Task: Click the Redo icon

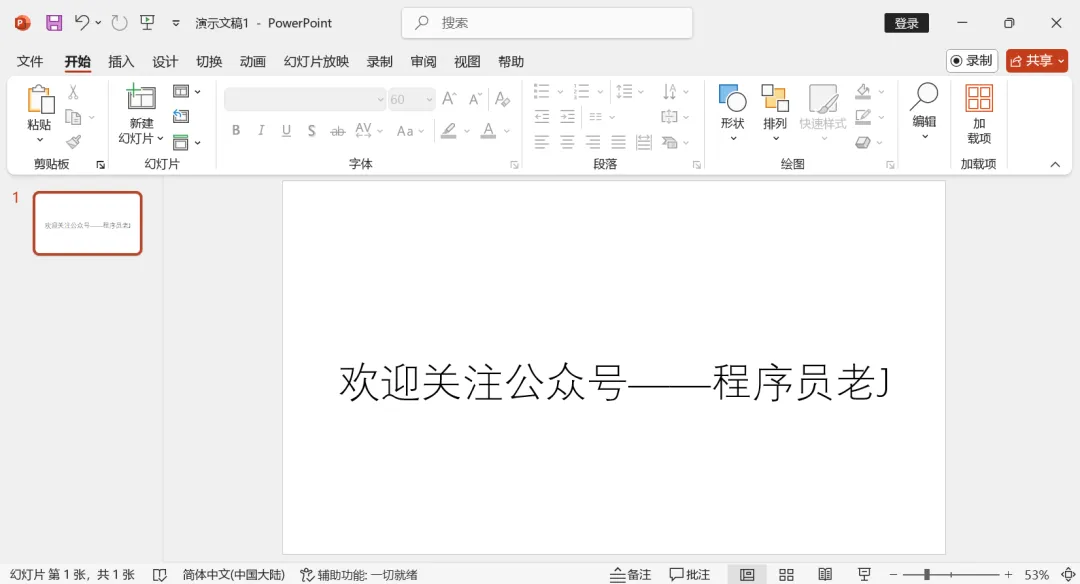Action: tap(119, 23)
